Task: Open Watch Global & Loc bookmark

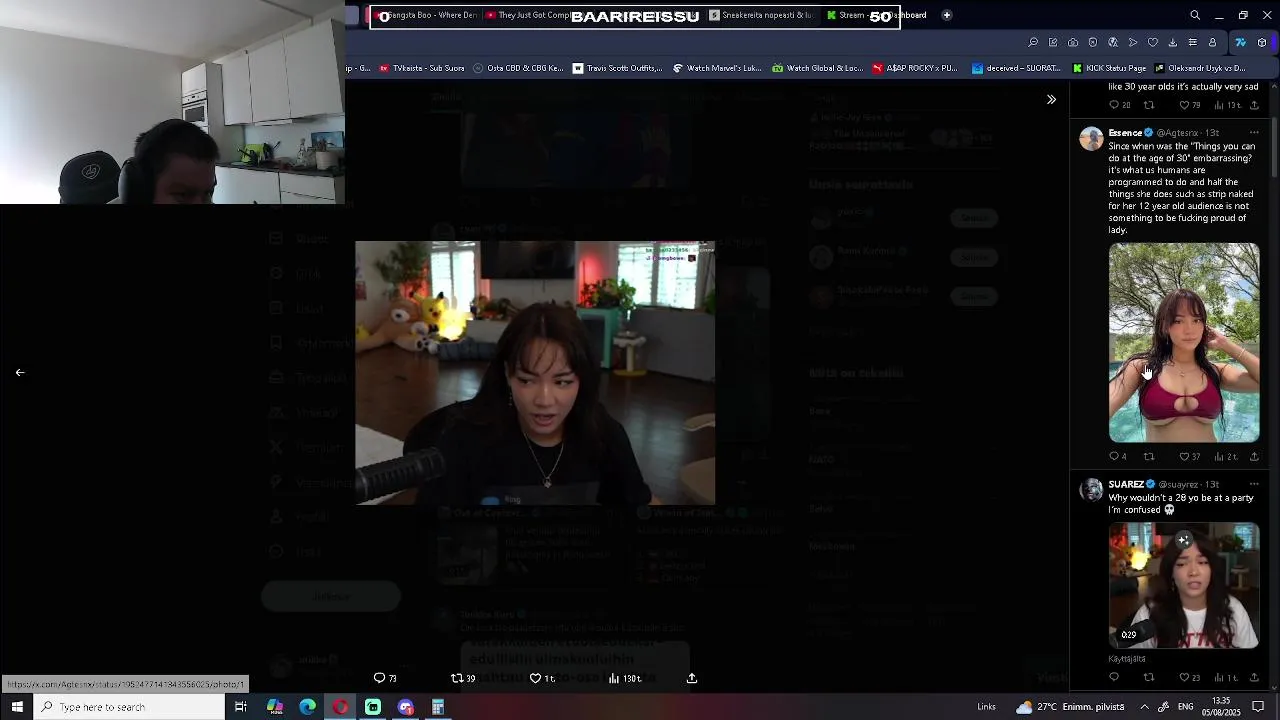Action: (817, 68)
